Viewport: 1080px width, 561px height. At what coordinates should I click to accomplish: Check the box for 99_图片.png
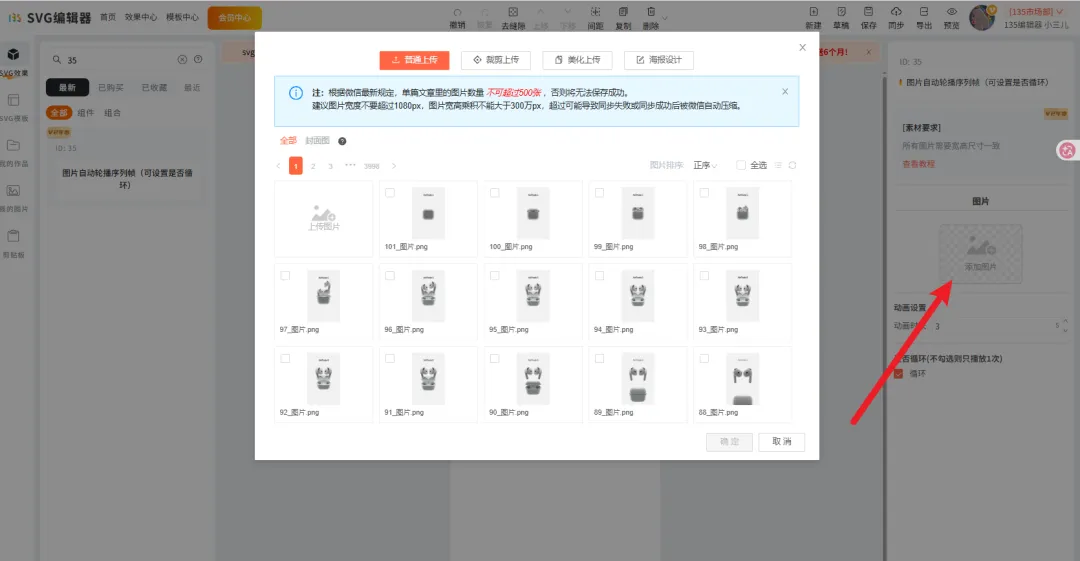599,193
